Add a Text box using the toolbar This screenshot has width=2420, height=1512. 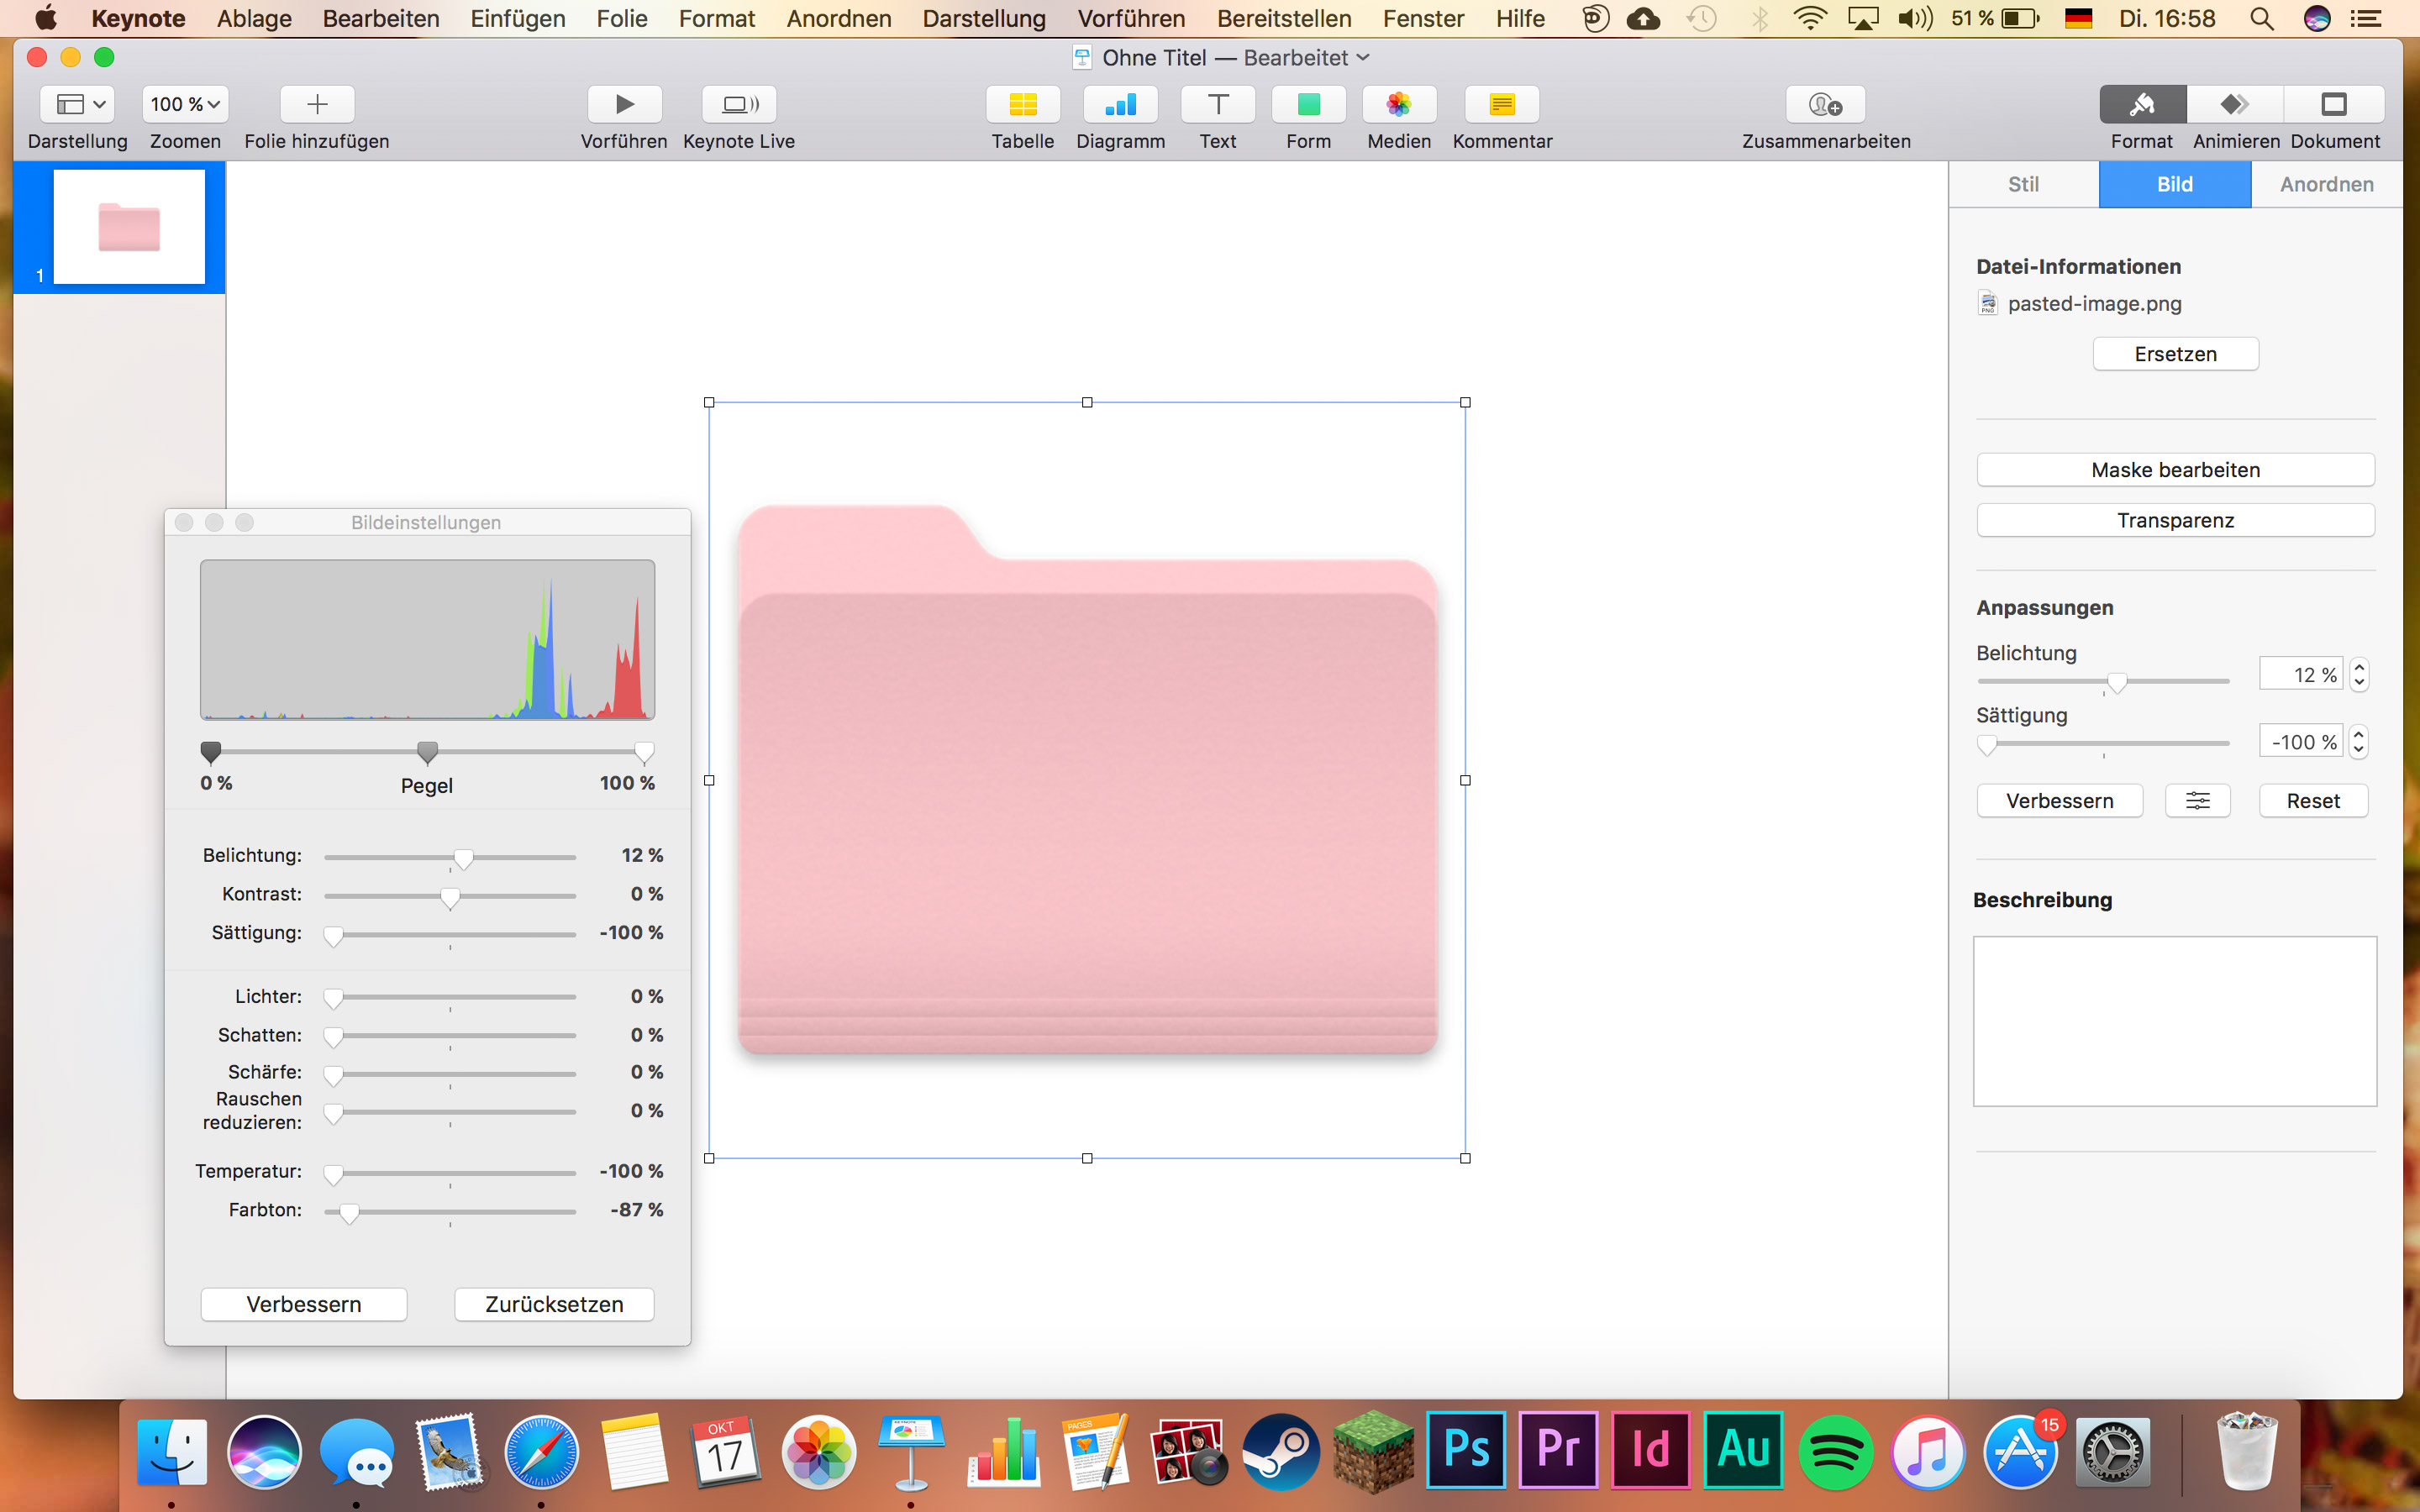1217,104
